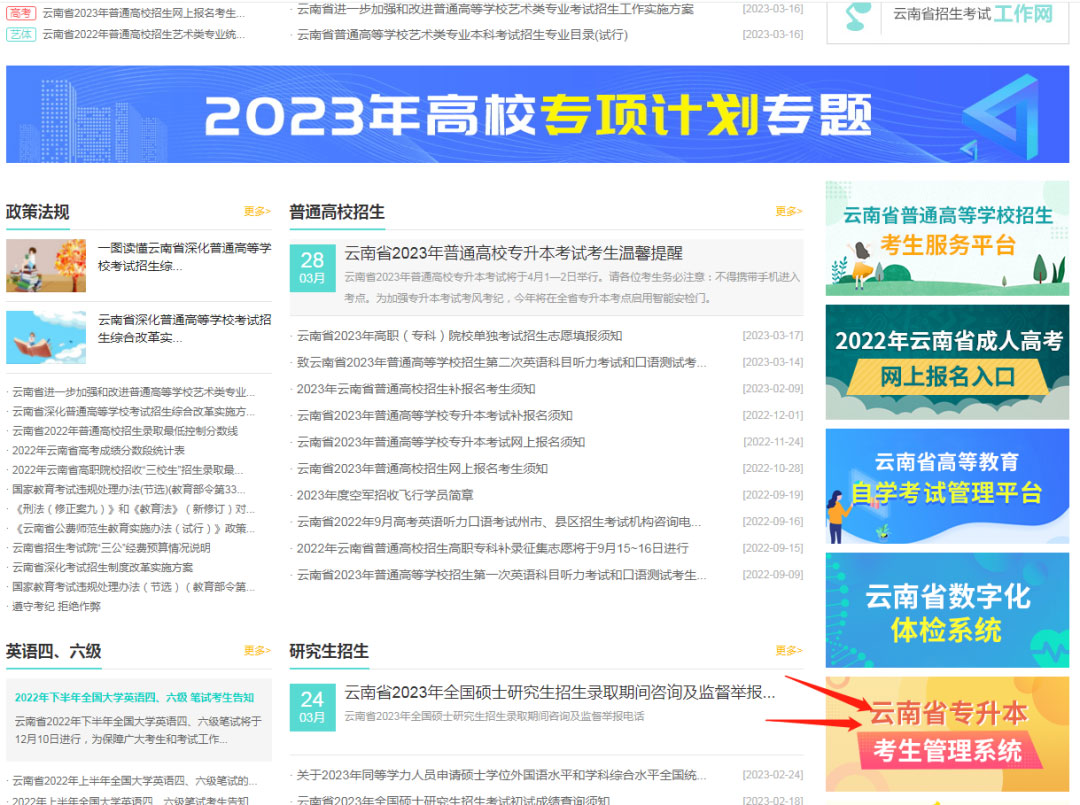
Task: Click 云南省普通高等学校招生考生服务平台 banner
Action: click(946, 238)
